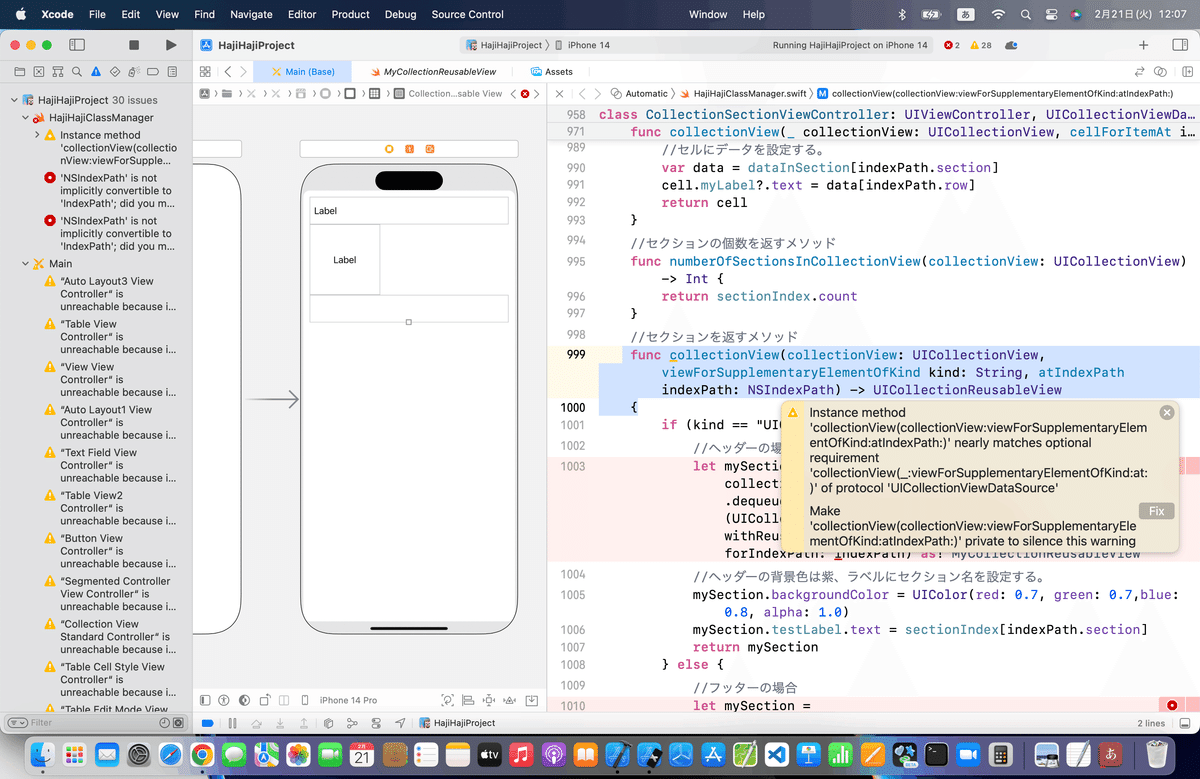The image size is (1200, 779).
Task: Select the top Label in storyboard scene
Action: [409, 211]
